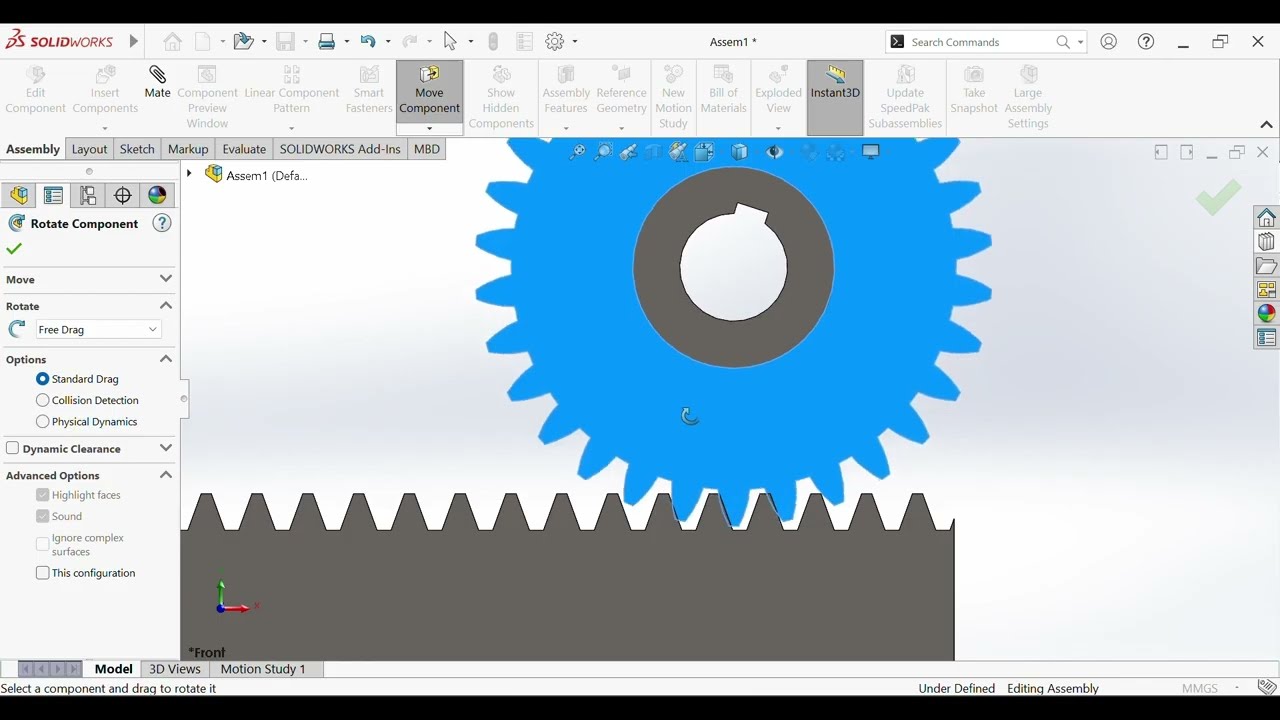Open the ConfigurationManager tab icon

pos(88,195)
